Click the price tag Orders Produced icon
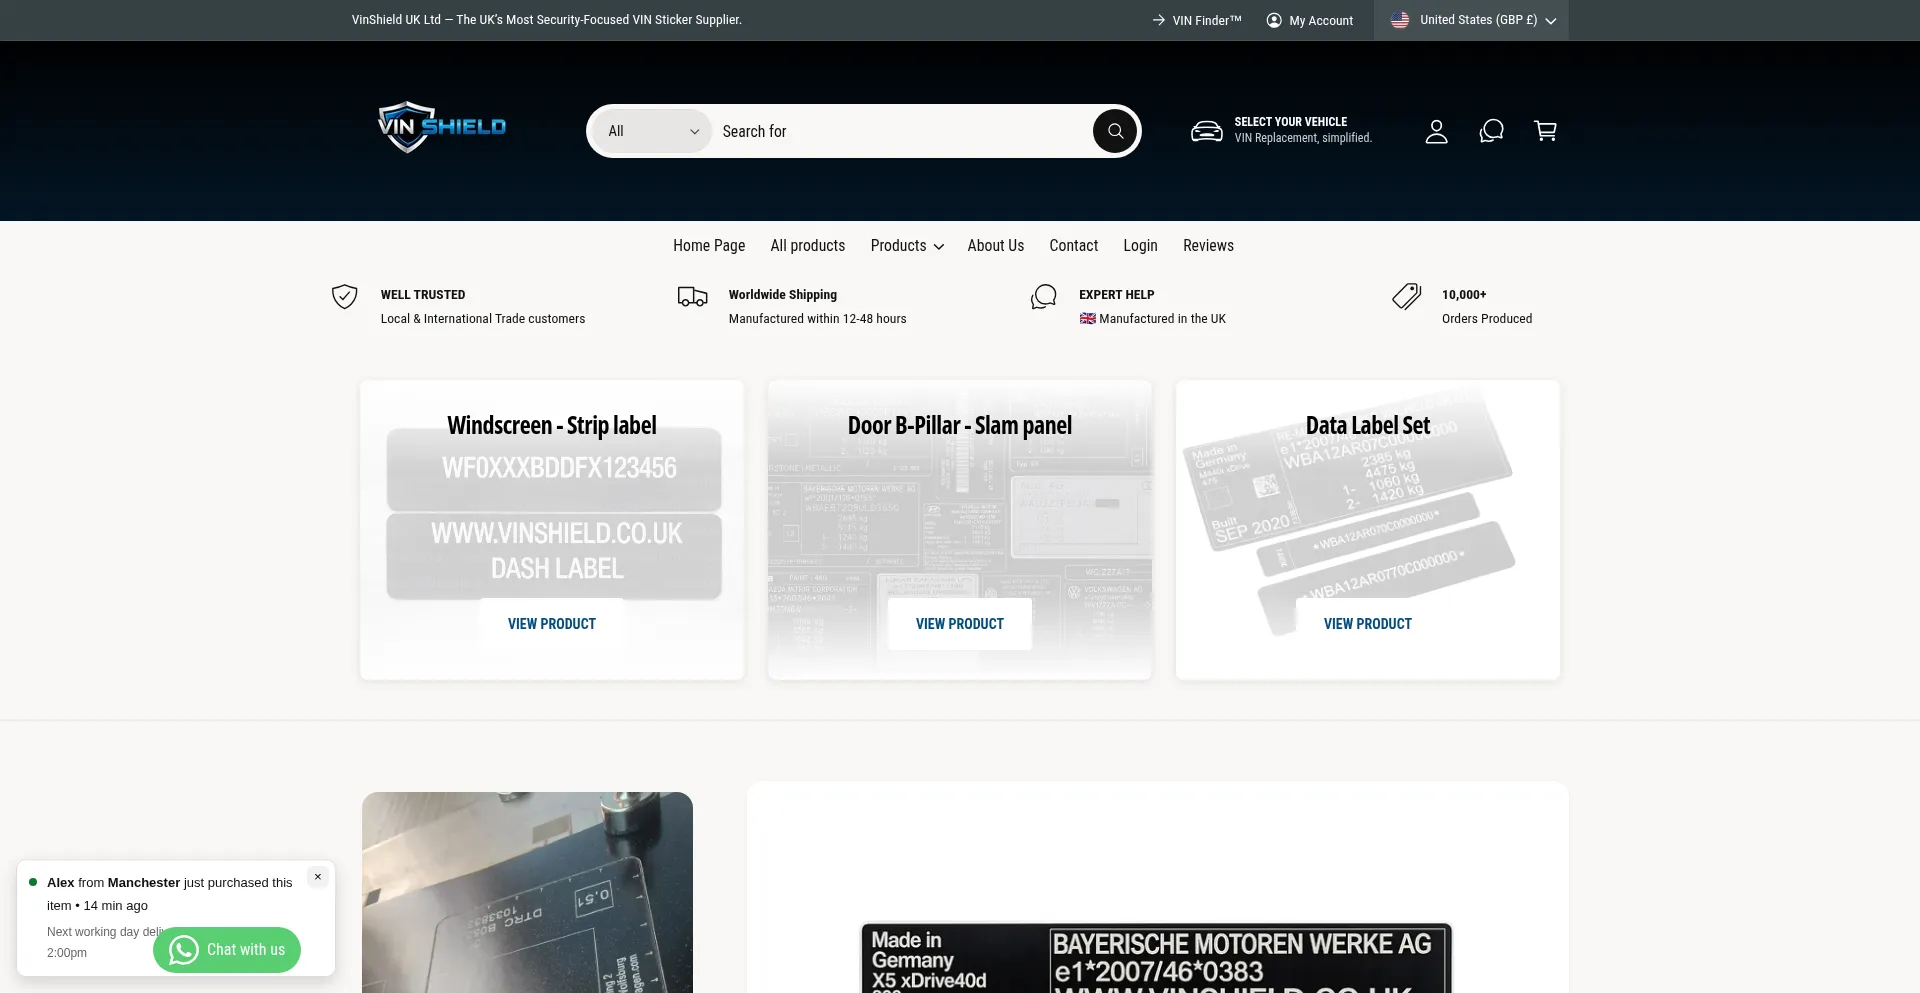This screenshot has height=993, width=1920. [x=1407, y=297]
